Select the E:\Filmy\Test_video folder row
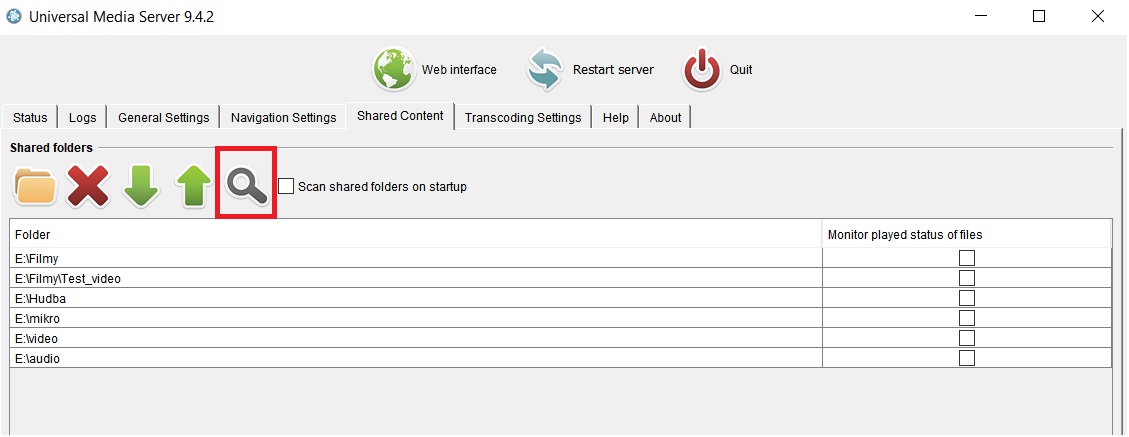The width and height of the screenshot is (1129, 437). pos(416,278)
